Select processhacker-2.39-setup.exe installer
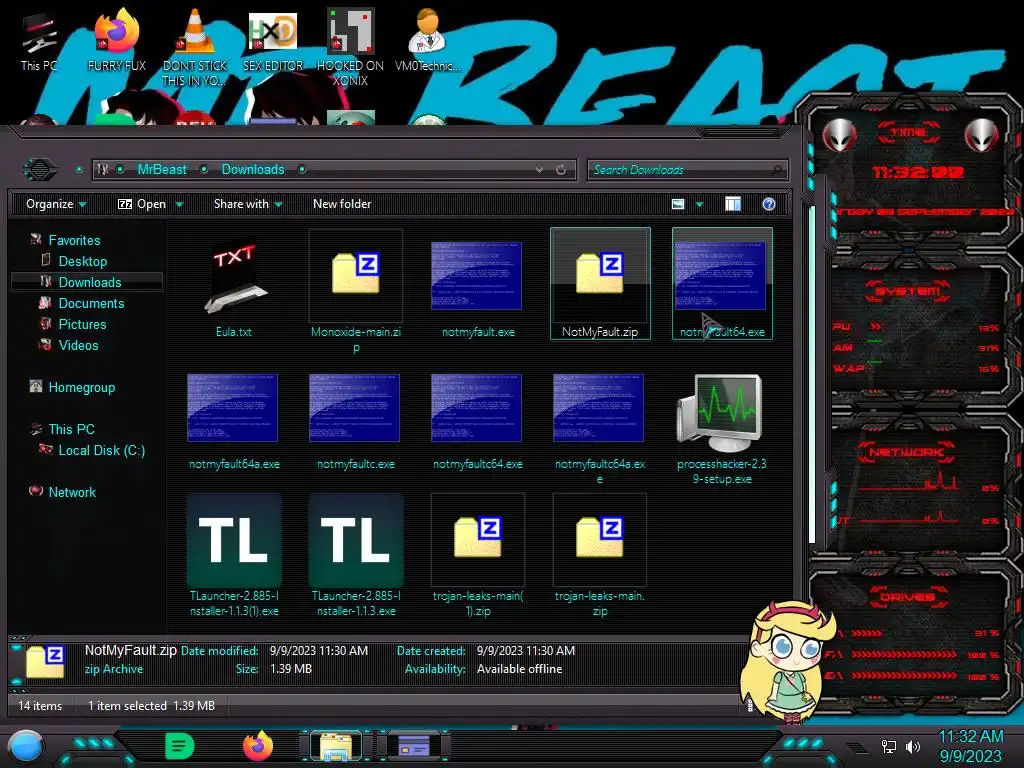 tap(722, 430)
